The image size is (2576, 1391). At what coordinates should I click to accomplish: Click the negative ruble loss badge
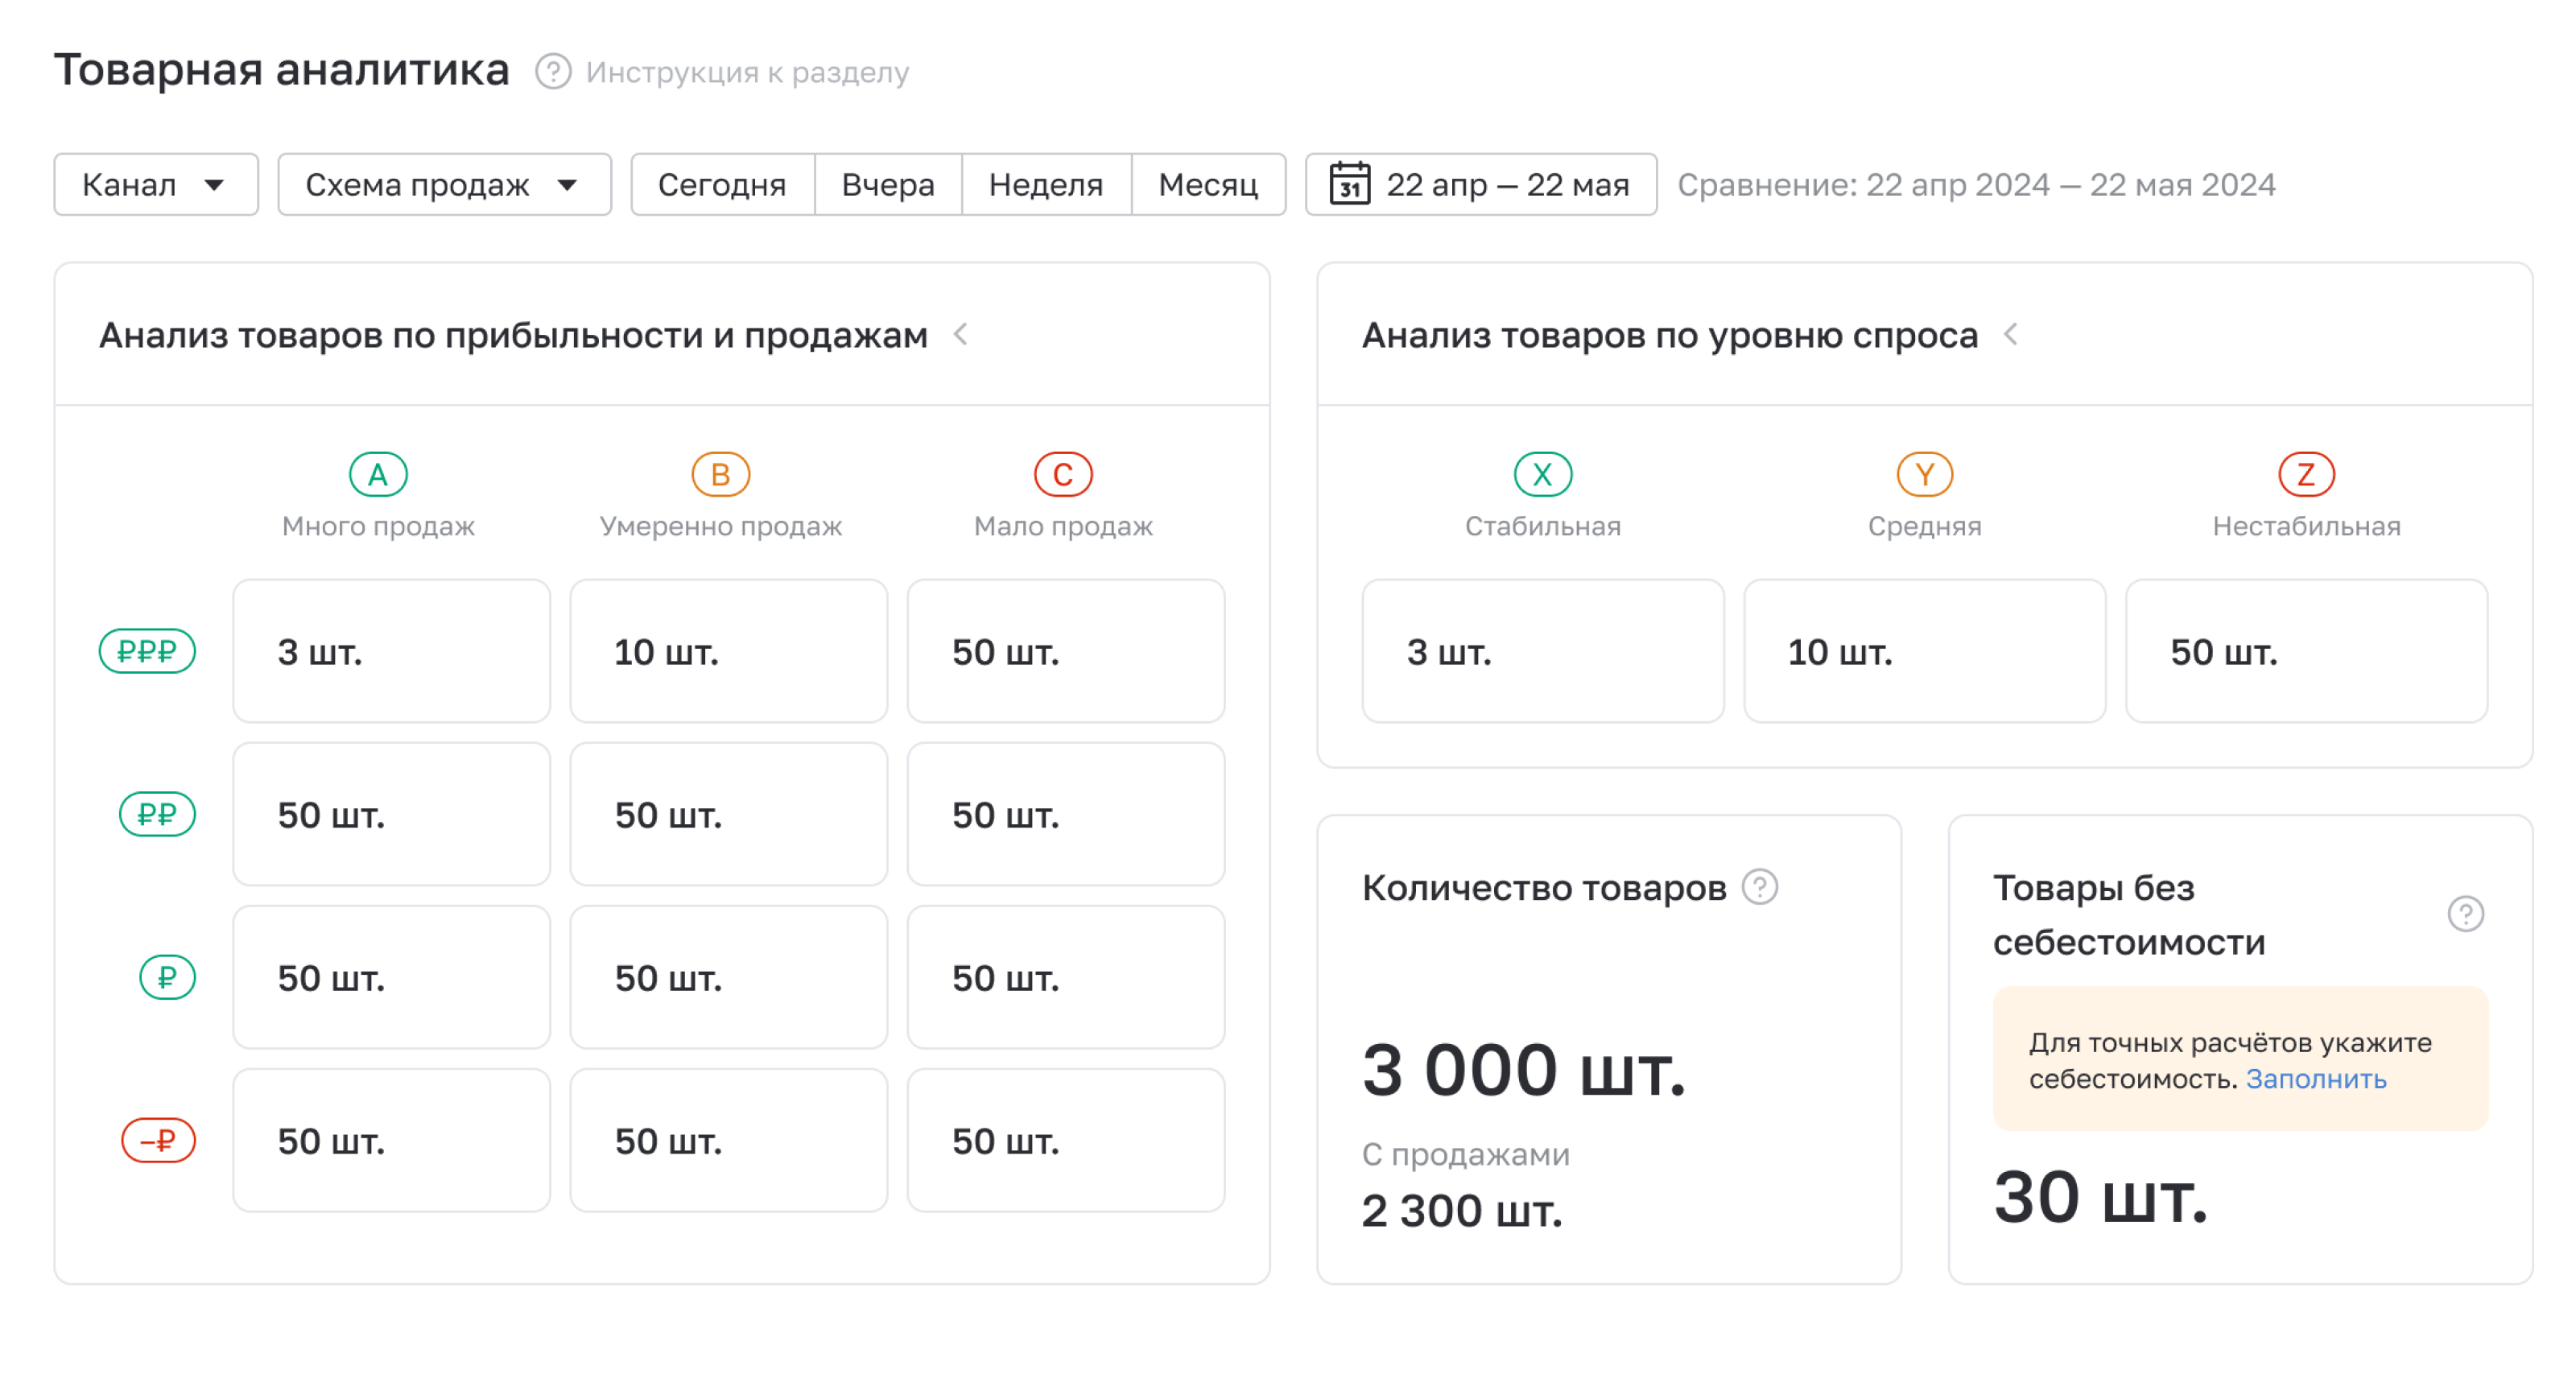click(158, 1140)
